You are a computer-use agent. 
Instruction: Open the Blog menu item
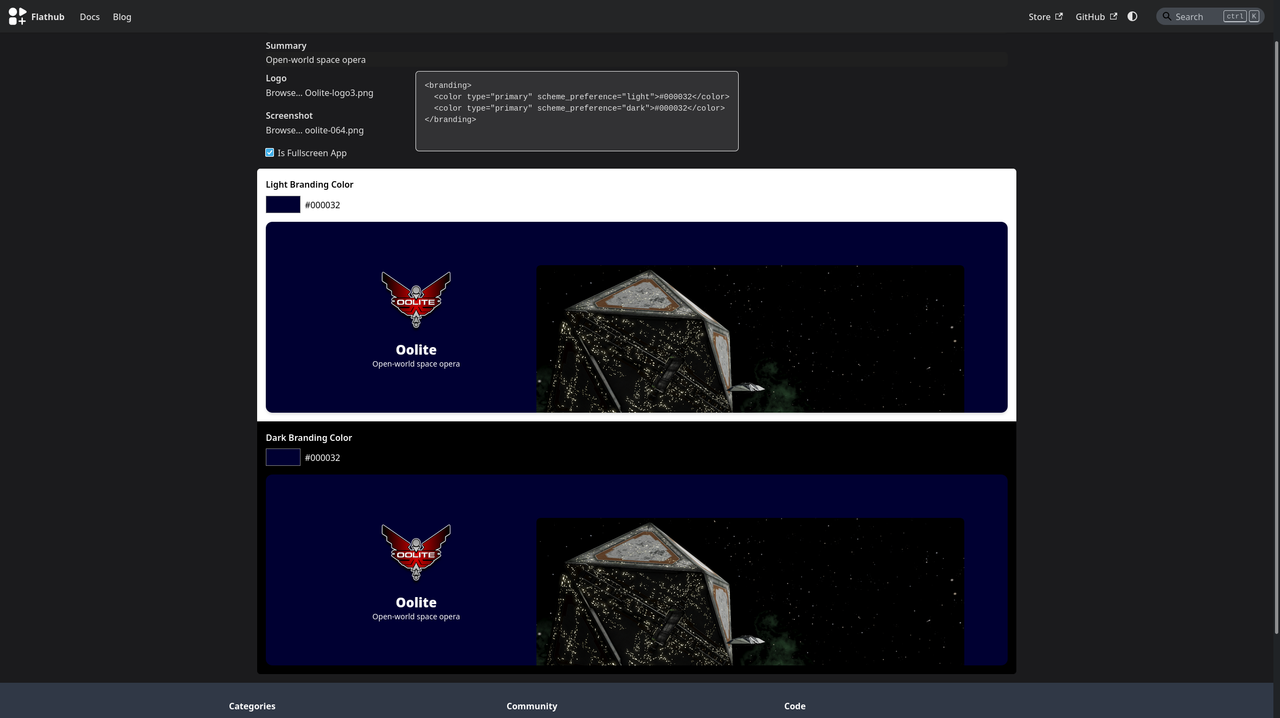122,17
